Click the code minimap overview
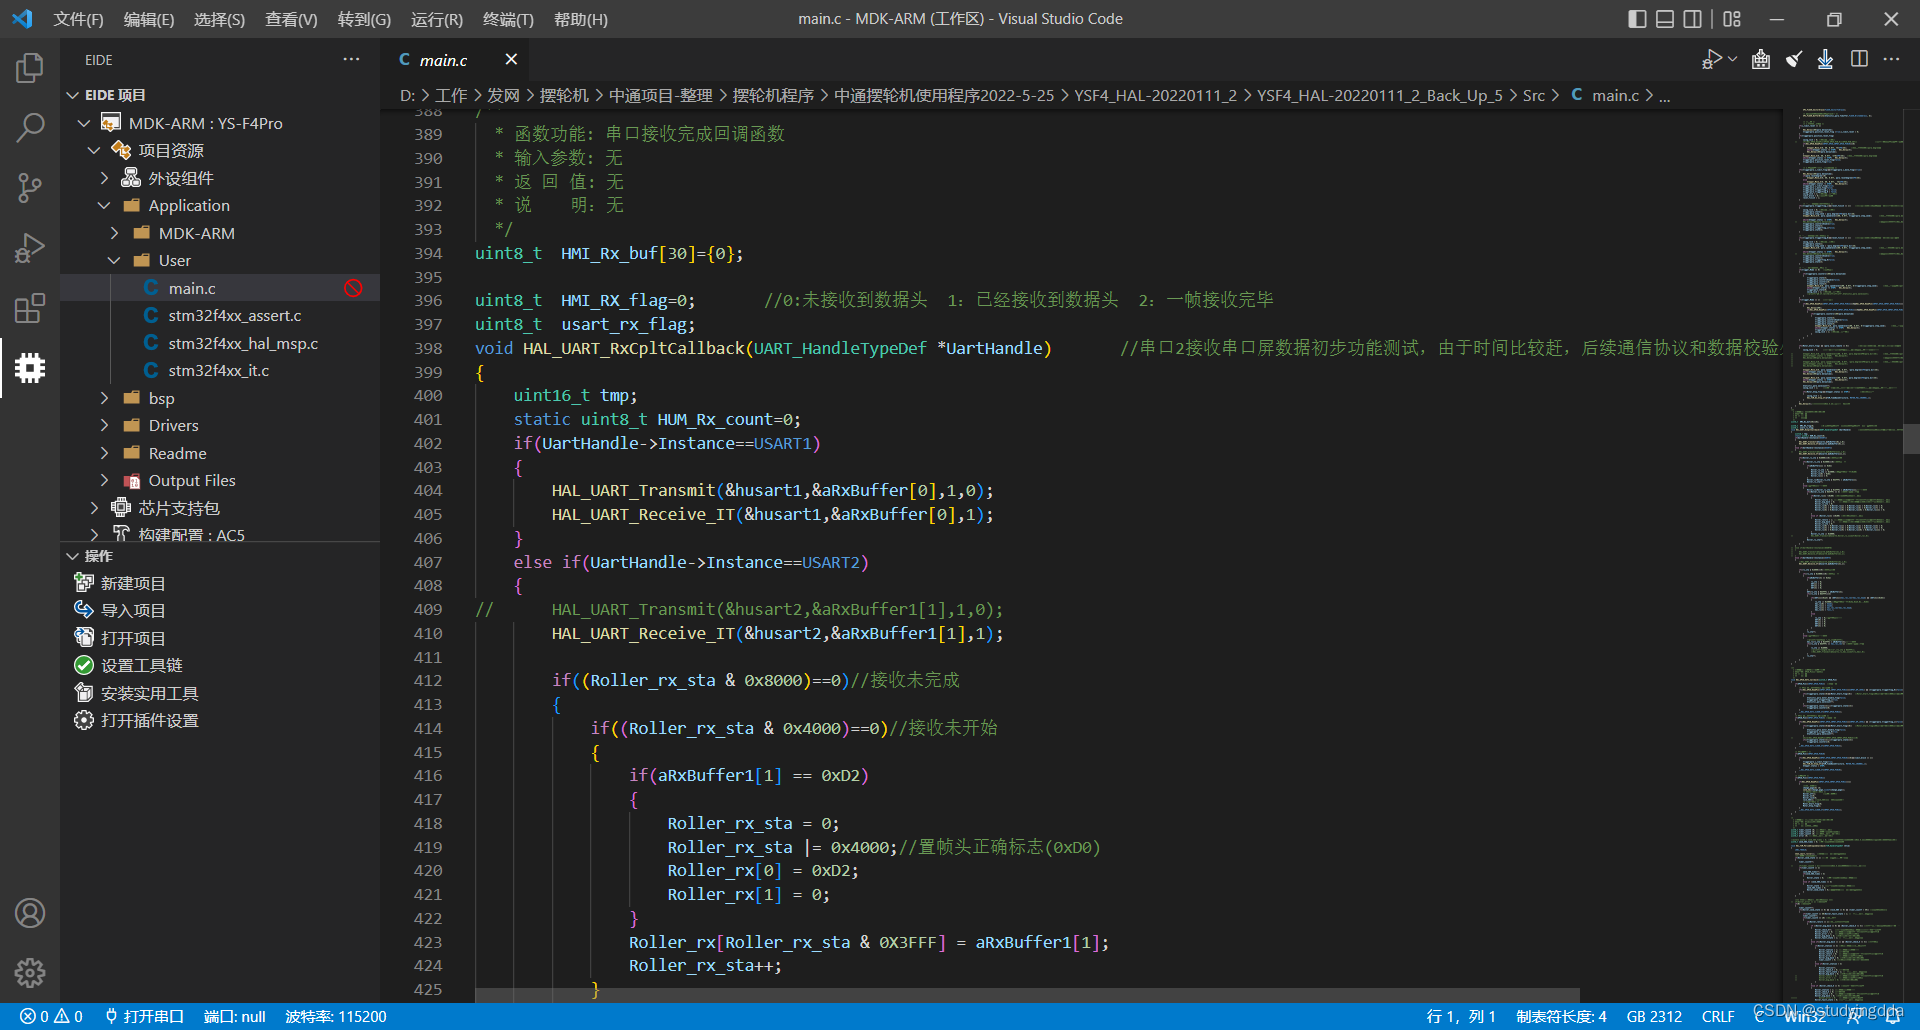Viewport: 1920px width, 1030px height. coord(1843,555)
